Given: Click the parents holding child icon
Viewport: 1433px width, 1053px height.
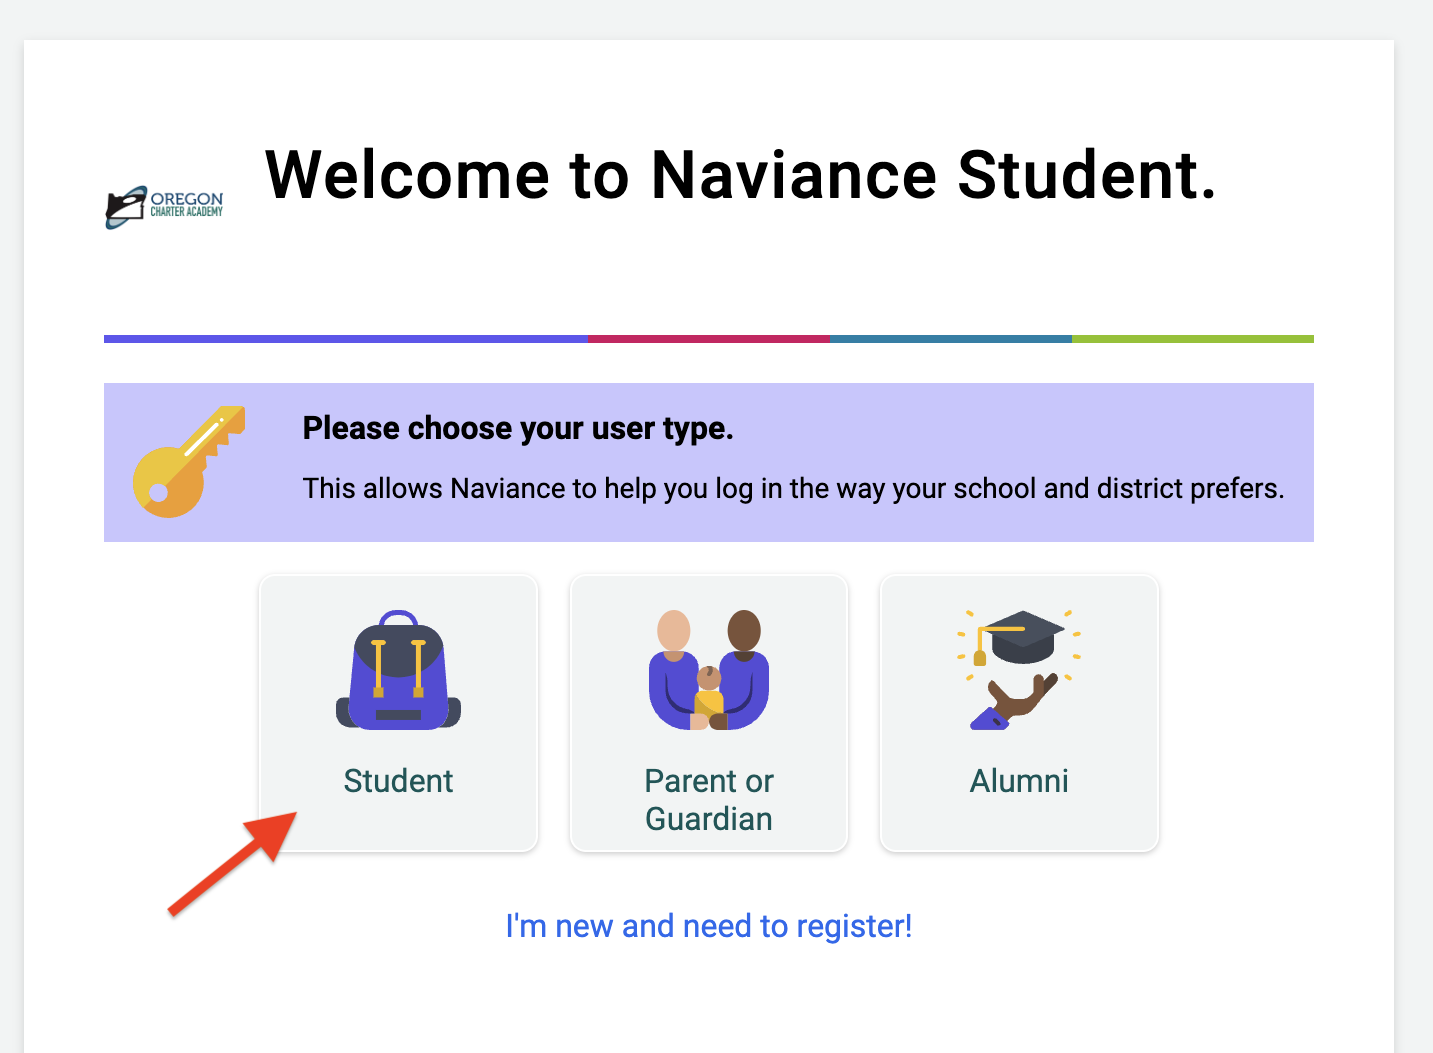Looking at the screenshot, I should coord(709,669).
